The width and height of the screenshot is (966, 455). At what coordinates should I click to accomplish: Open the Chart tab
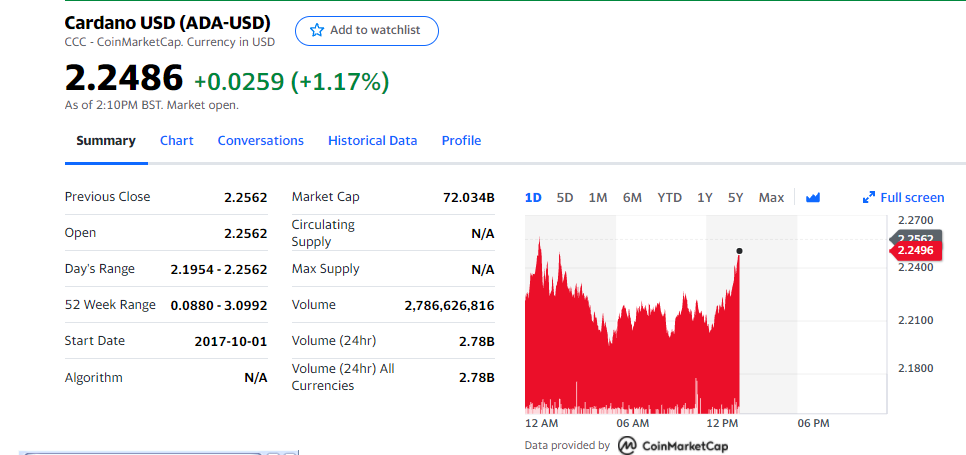coord(177,140)
